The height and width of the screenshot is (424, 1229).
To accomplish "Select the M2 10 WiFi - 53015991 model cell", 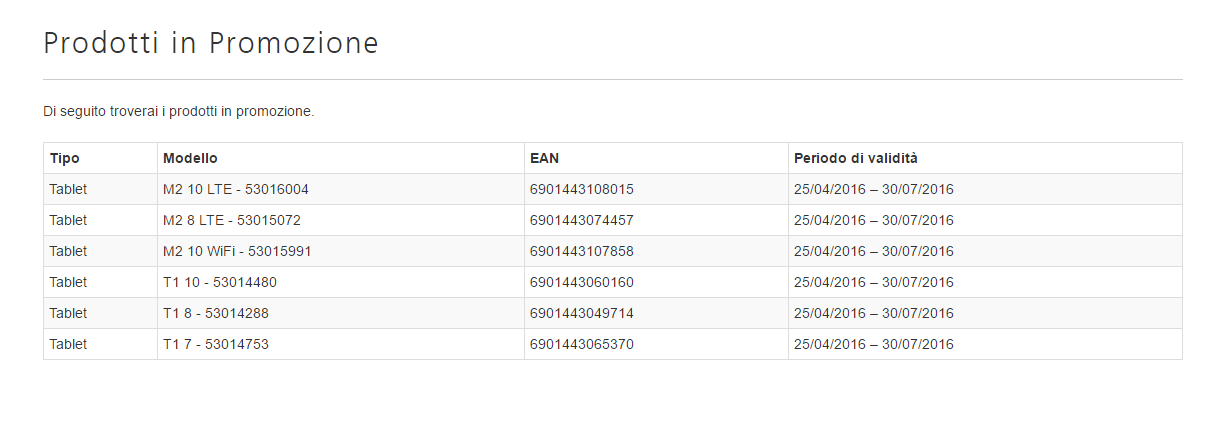I will point(237,251).
